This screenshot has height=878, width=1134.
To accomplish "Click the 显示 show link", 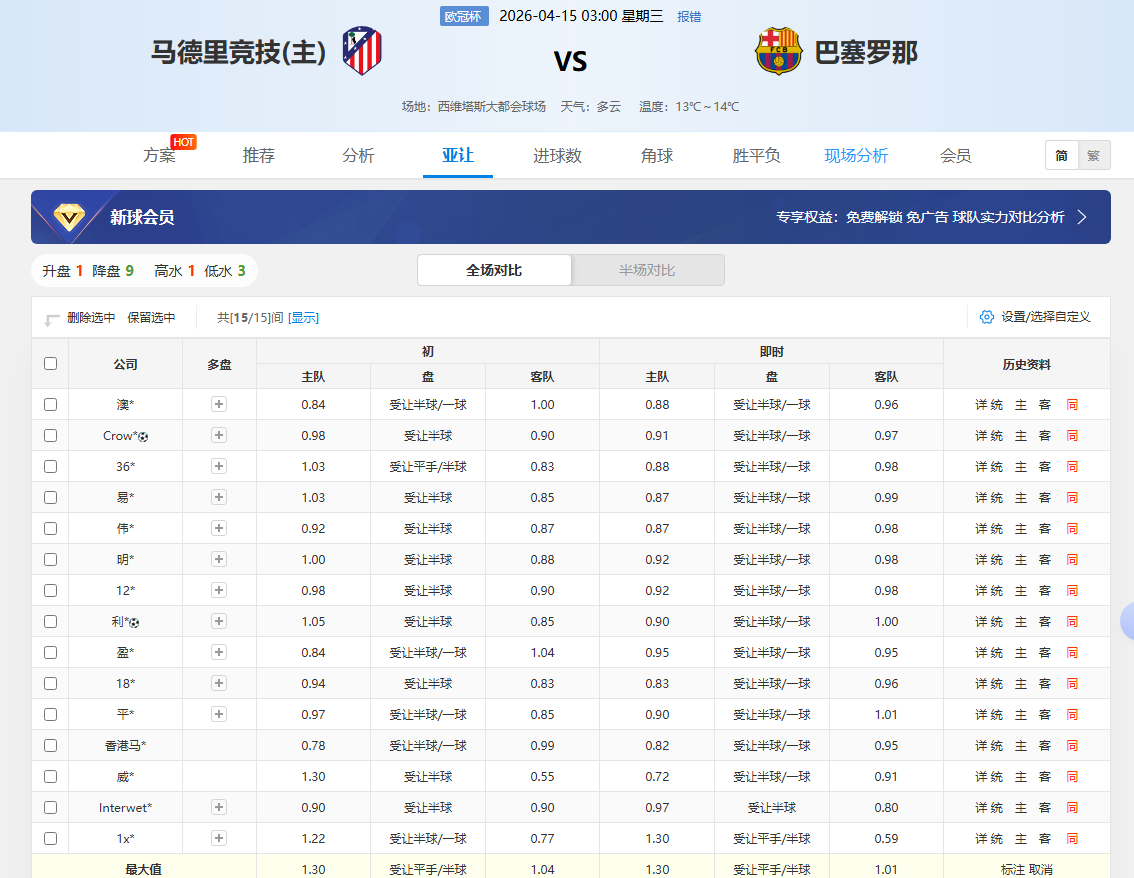I will [304, 318].
